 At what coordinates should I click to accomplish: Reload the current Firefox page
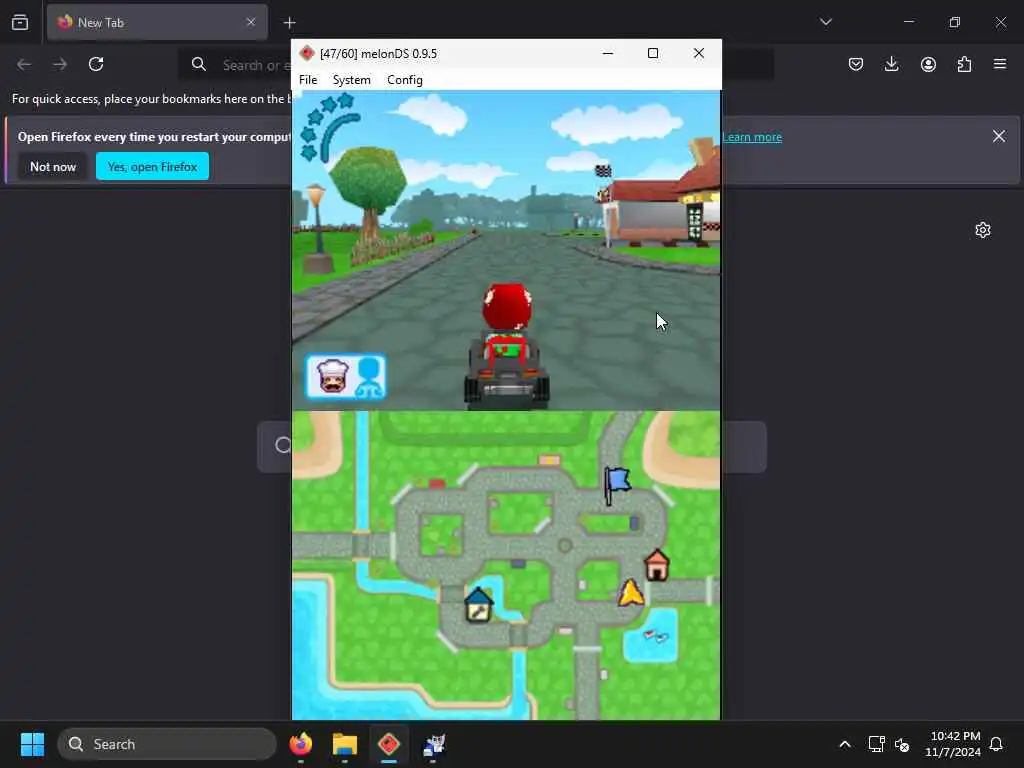pos(96,64)
